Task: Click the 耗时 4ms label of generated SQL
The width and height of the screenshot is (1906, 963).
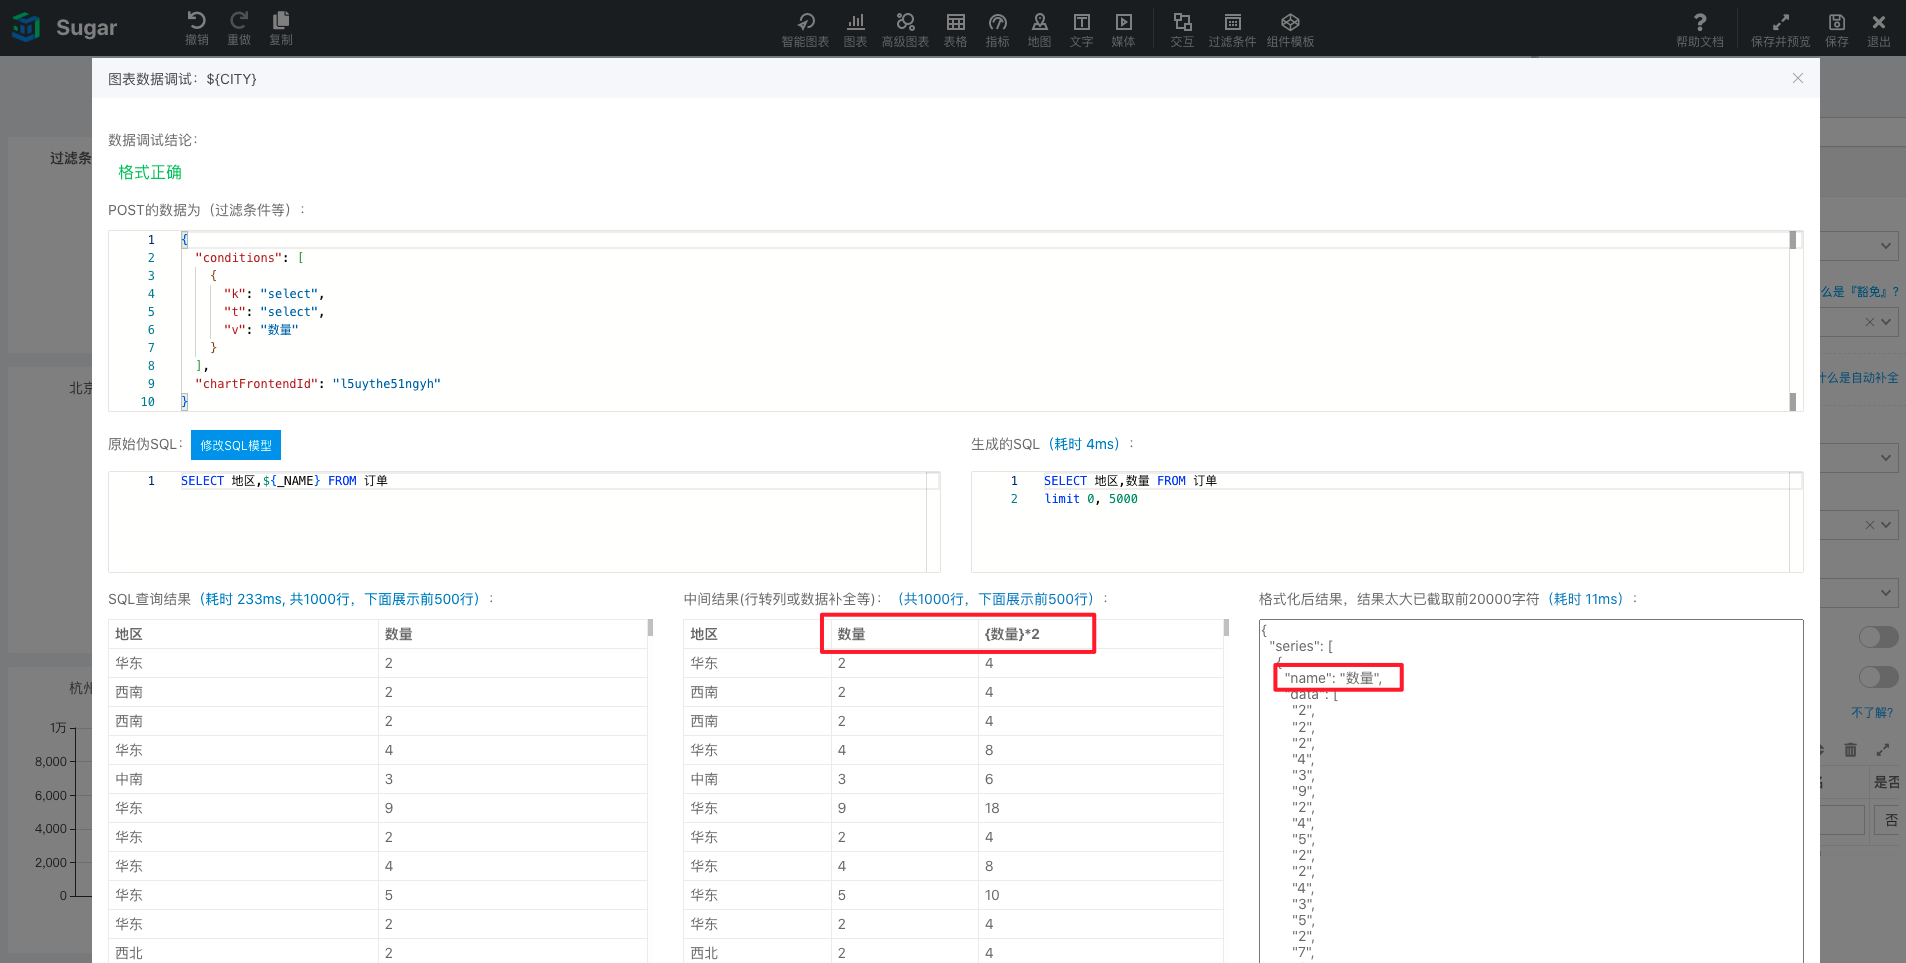Action: click(1084, 444)
